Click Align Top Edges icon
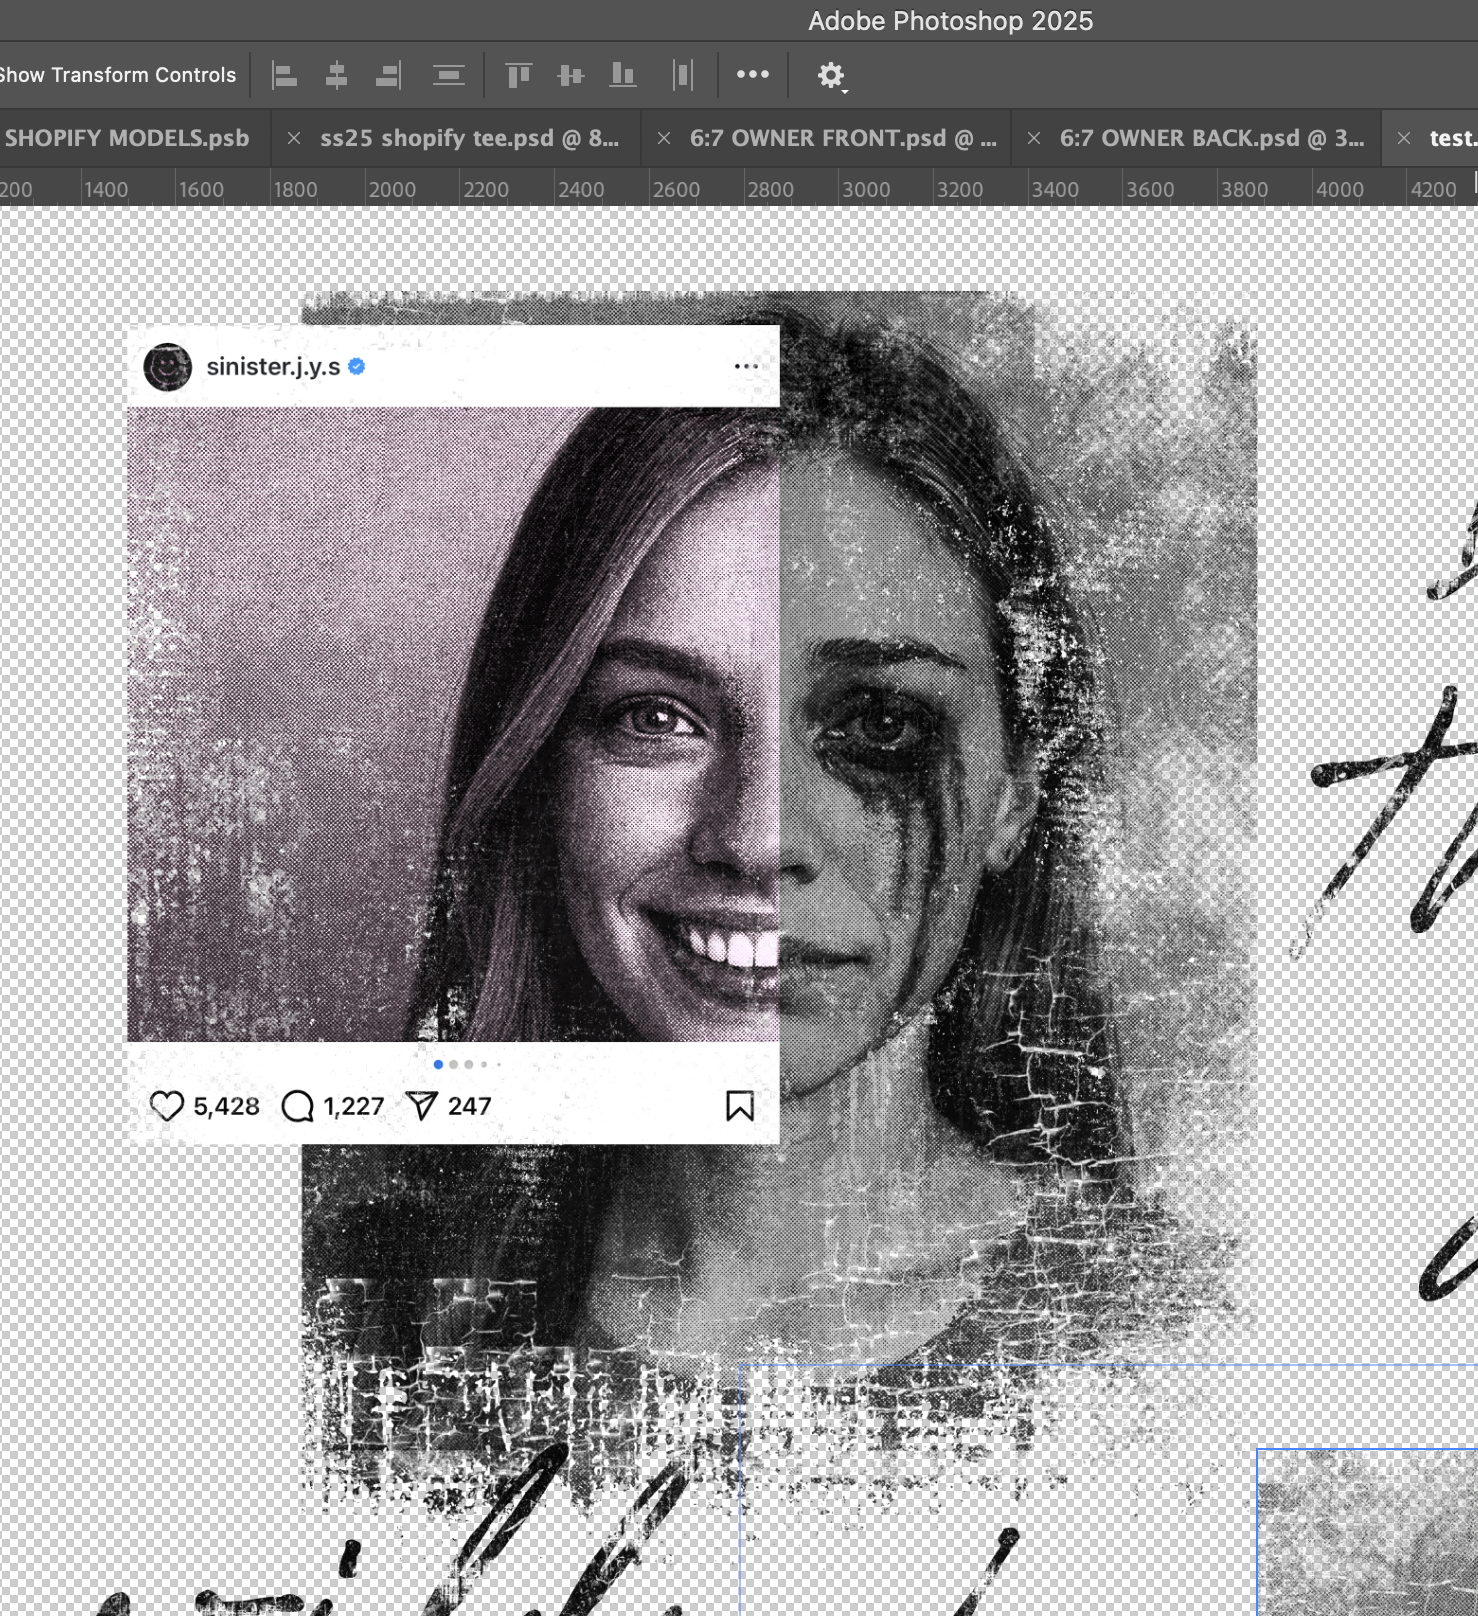 point(518,75)
